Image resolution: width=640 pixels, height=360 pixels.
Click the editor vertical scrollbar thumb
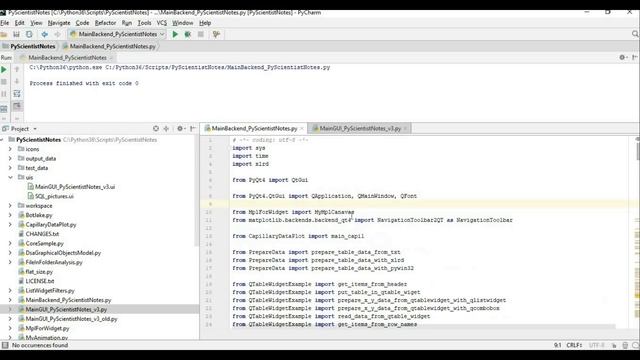(x=638, y=150)
